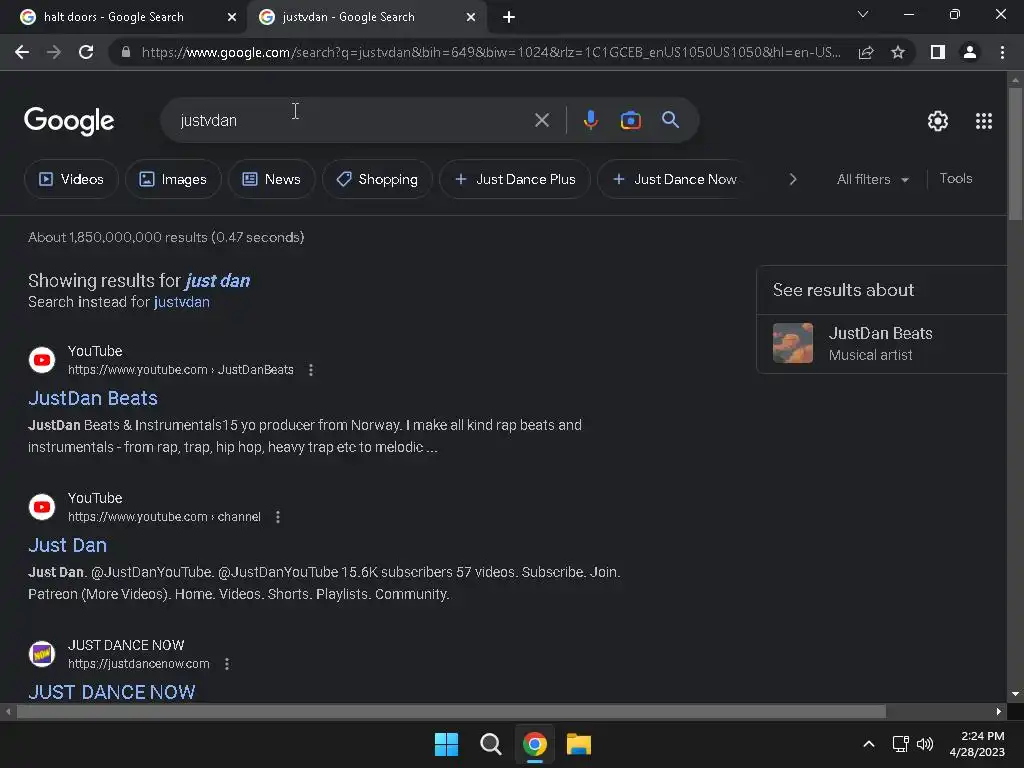Open options for justdancenow.com result
The image size is (1024, 768).
pos(227,664)
